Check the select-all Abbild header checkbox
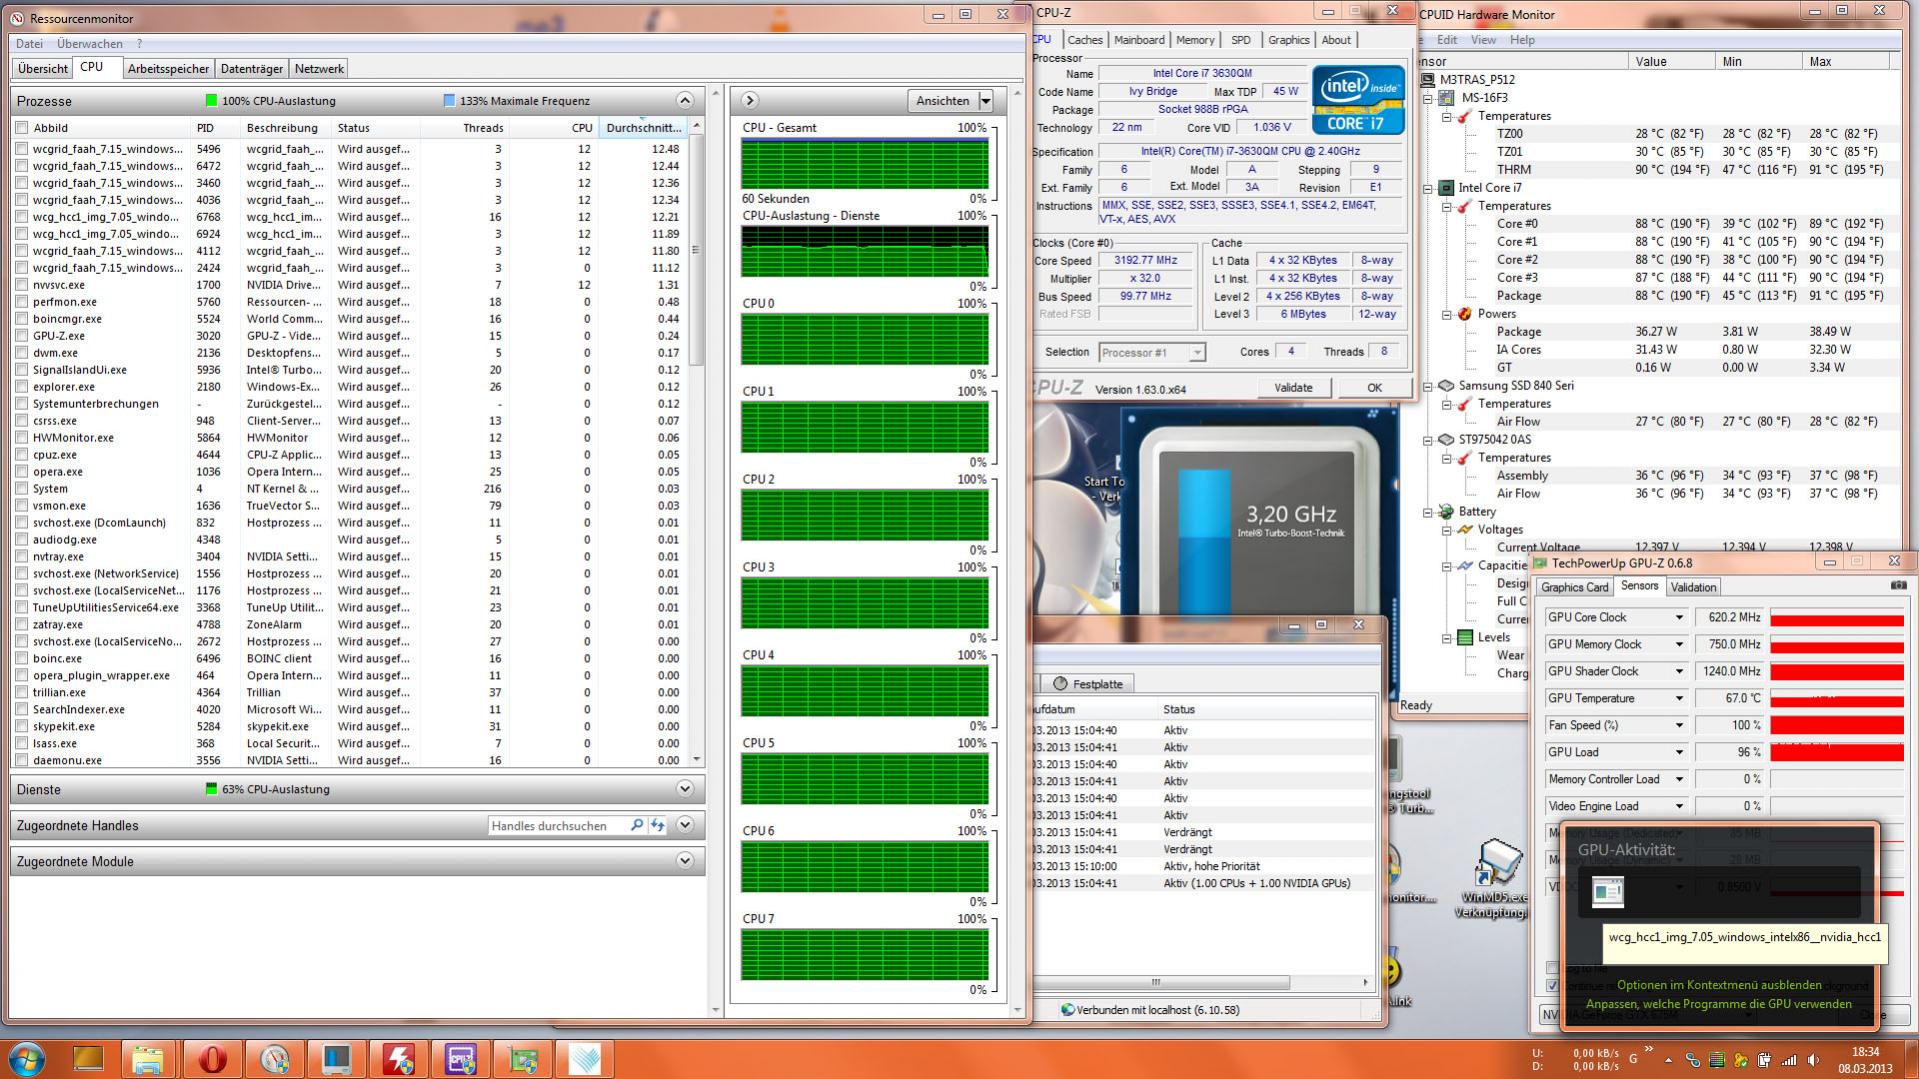 coord(22,128)
